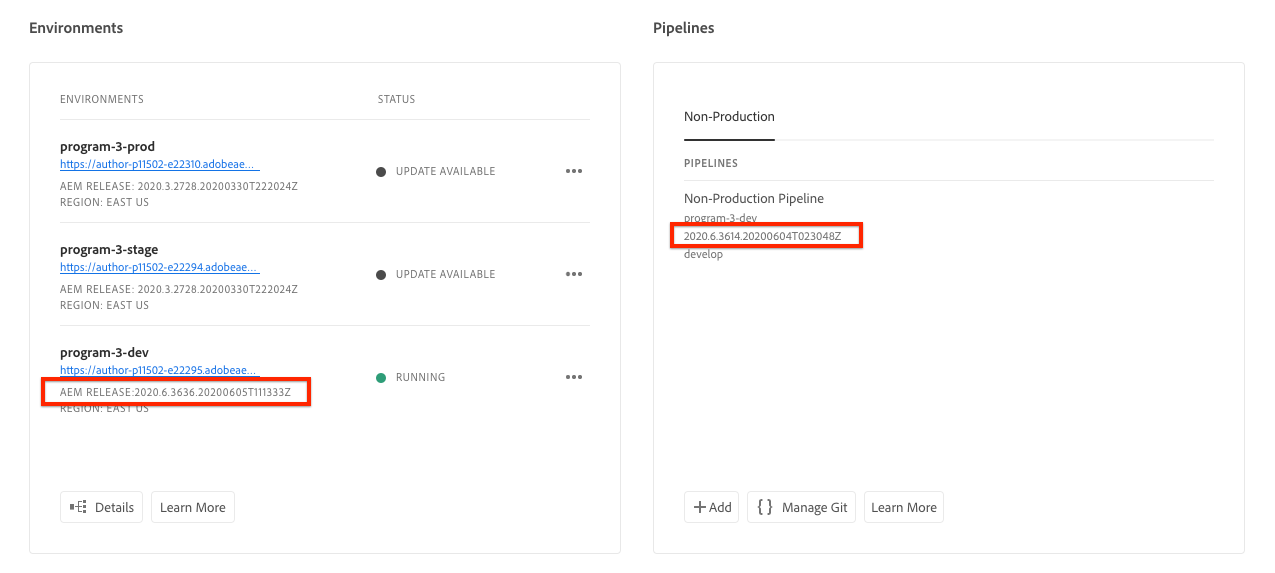Select the Non-Production Pipeline entry
This screenshot has height=573, width=1275.
click(753, 199)
